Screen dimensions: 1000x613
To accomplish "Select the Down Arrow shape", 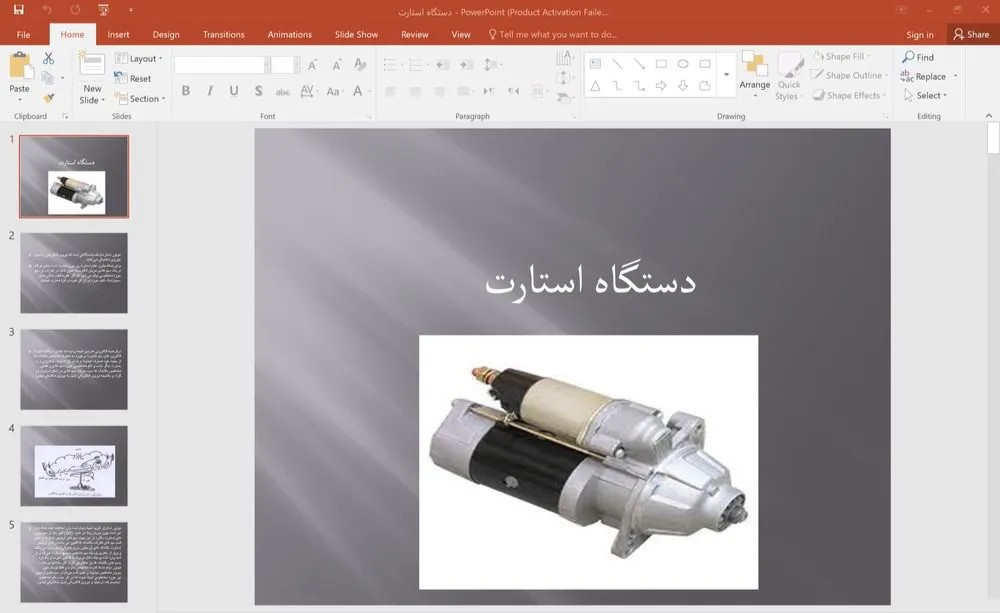I will pyautogui.click(x=683, y=85).
